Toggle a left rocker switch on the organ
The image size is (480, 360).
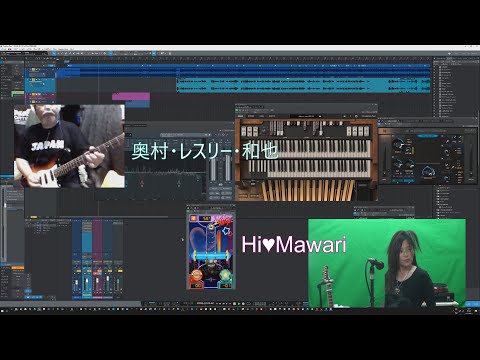point(249,131)
